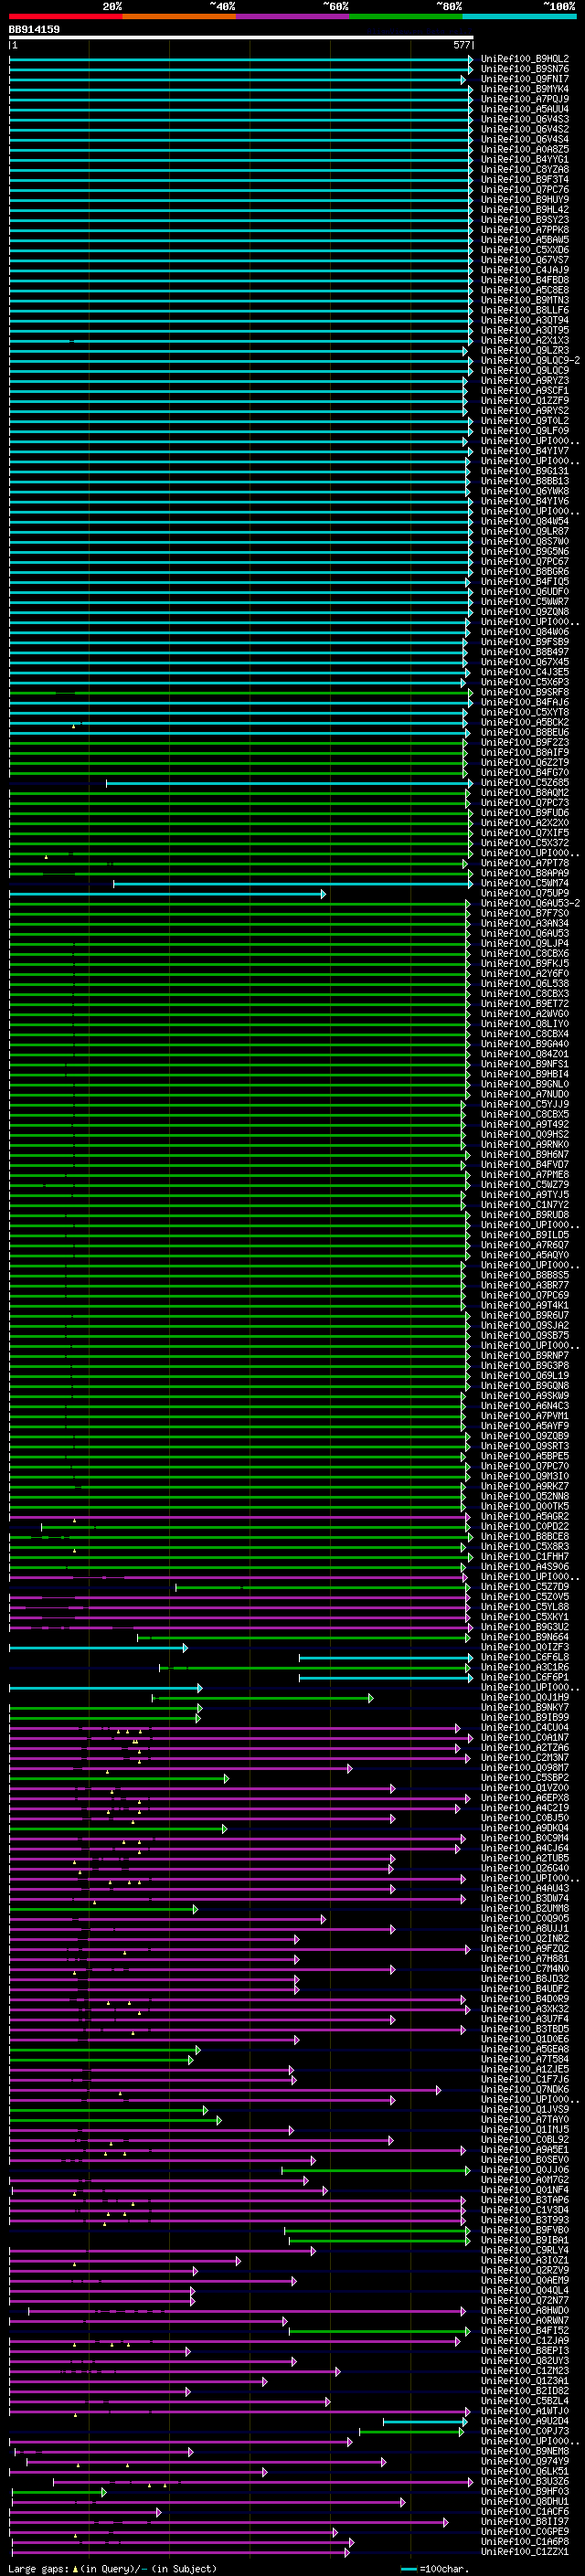Click the UniRef100_Q01NF4 label

525,2190
